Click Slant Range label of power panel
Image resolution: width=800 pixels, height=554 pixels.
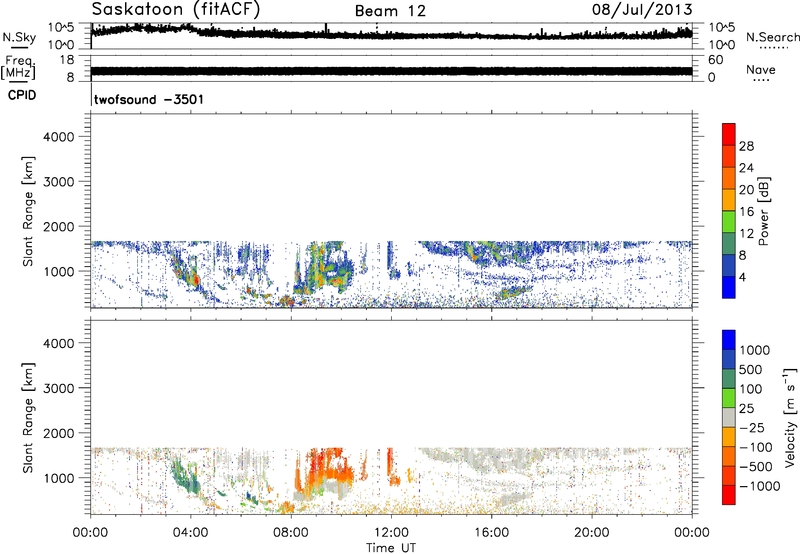point(28,211)
